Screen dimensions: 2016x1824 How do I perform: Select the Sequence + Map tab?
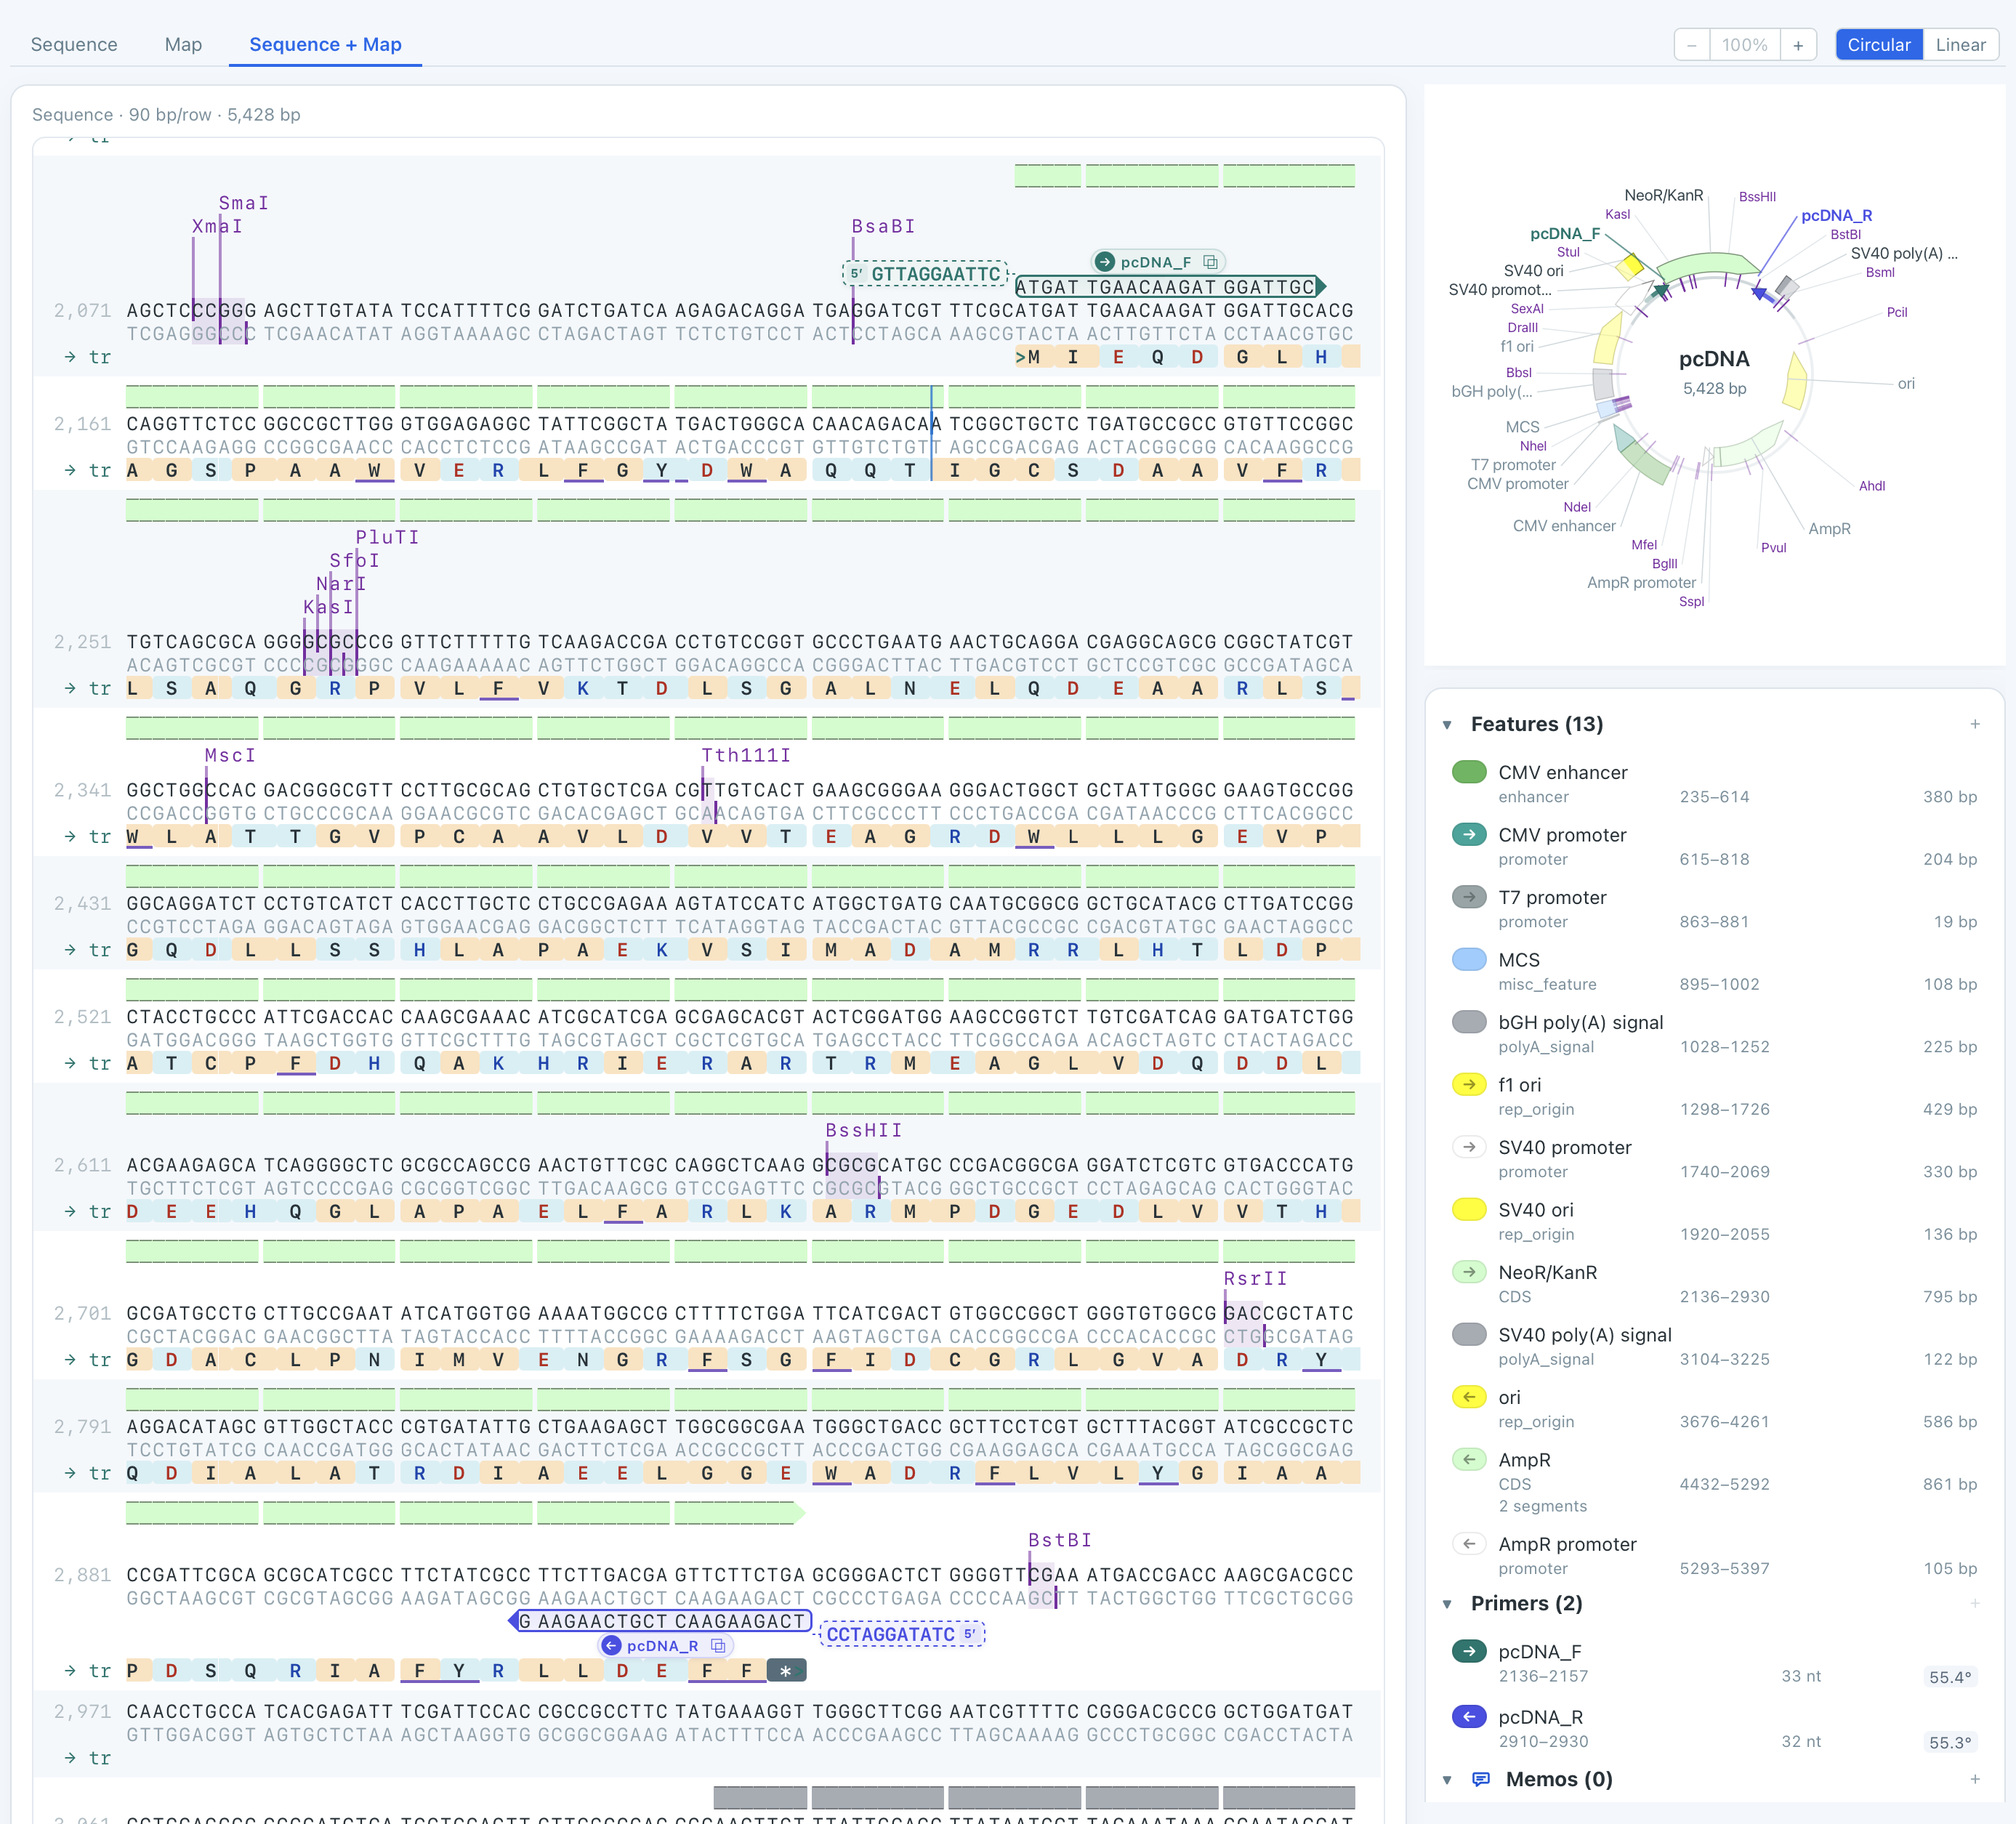point(325,45)
